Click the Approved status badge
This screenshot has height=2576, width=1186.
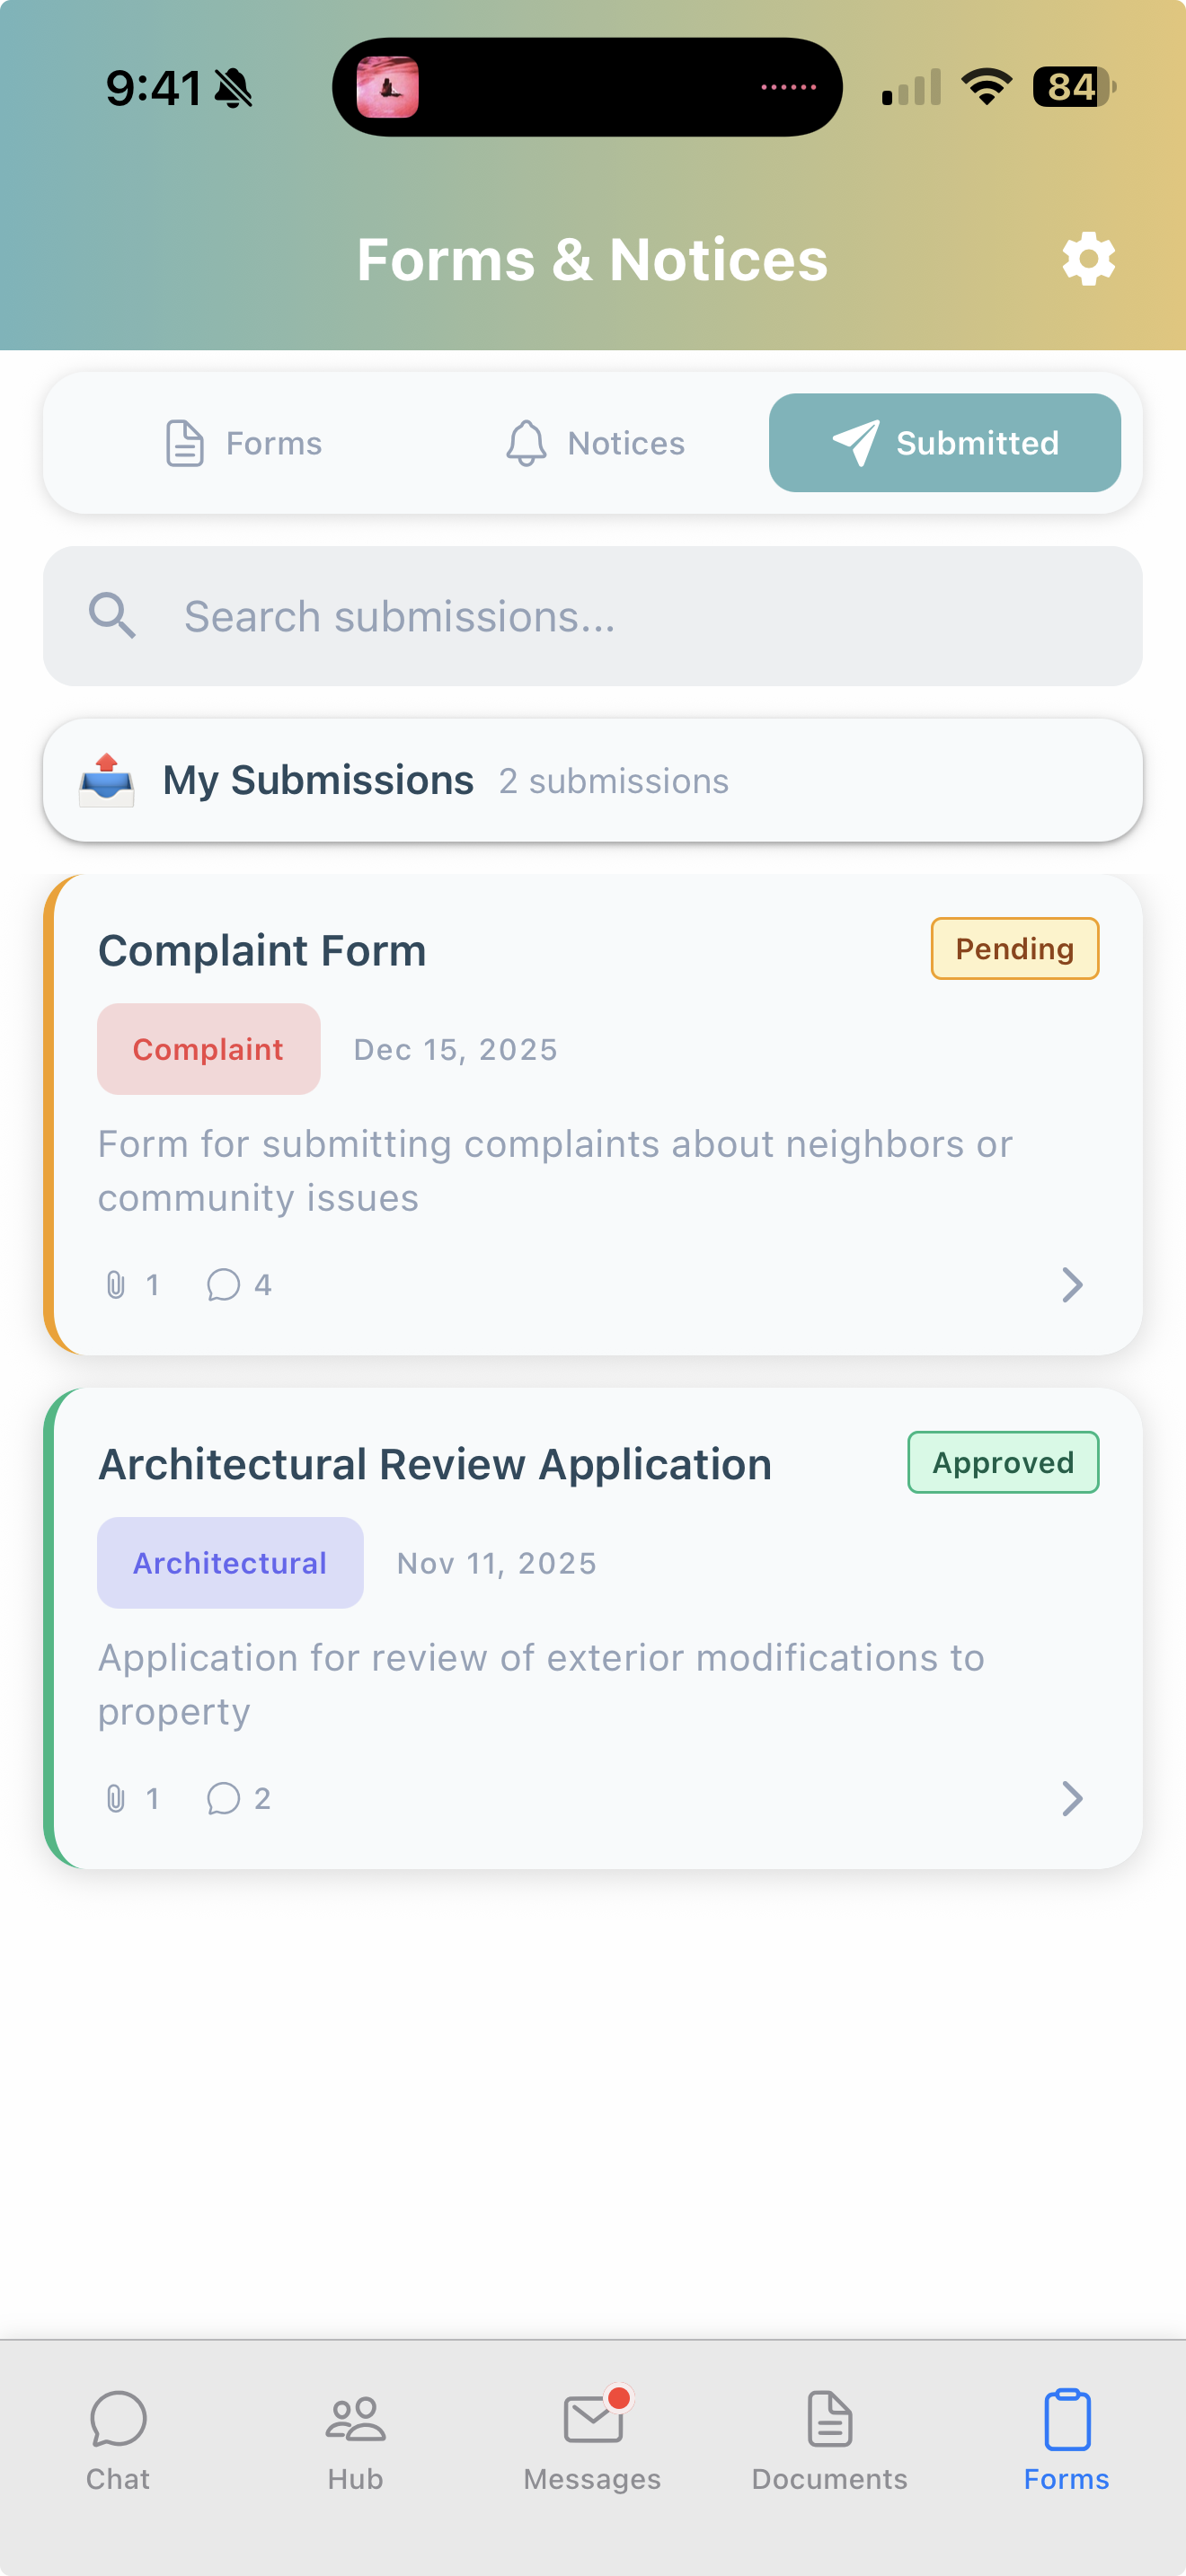coord(1003,1463)
